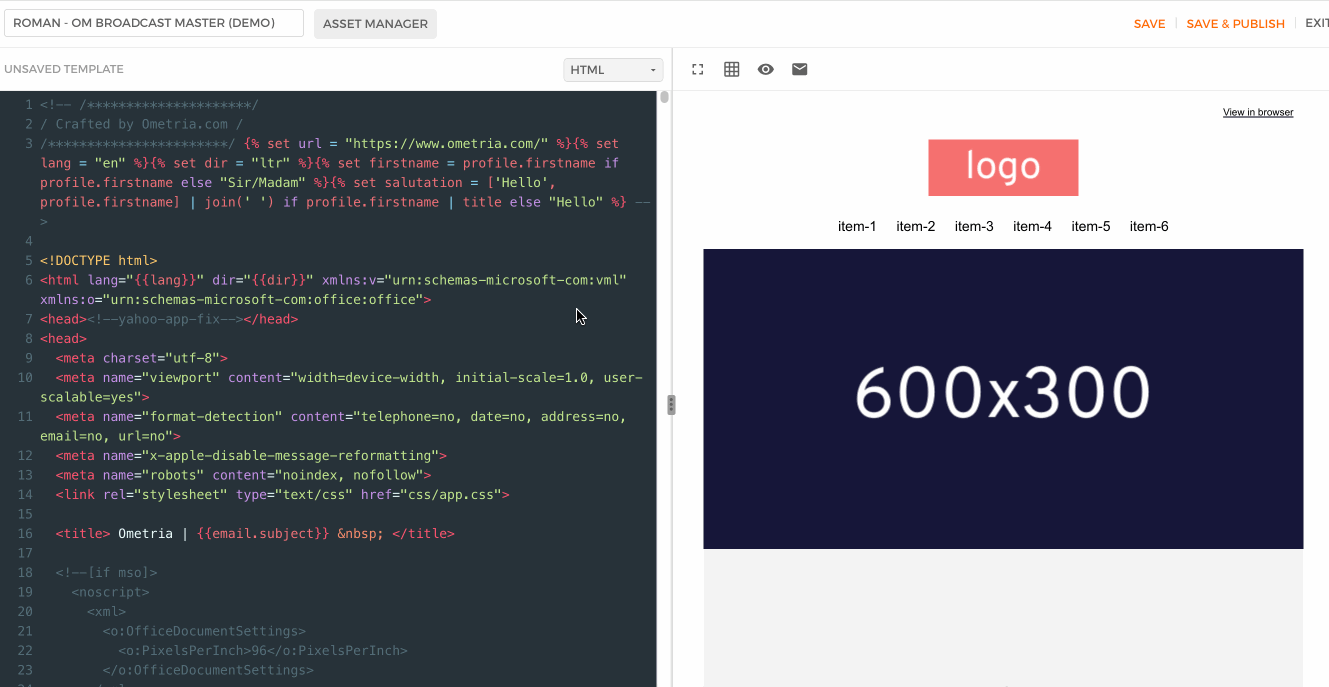Select item-3 in the preview navigation
Screen dimensions: 1329x687
tap(974, 226)
